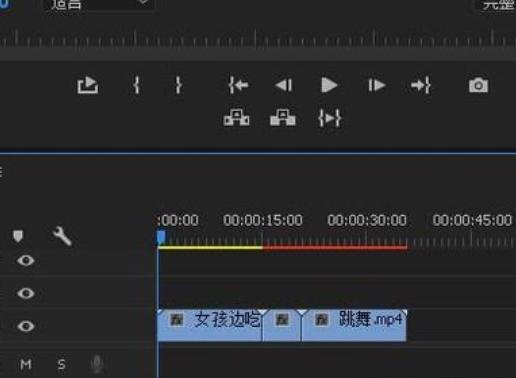516x378 pixels.
Task: Open timeline display settings wrench
Action: click(62, 236)
